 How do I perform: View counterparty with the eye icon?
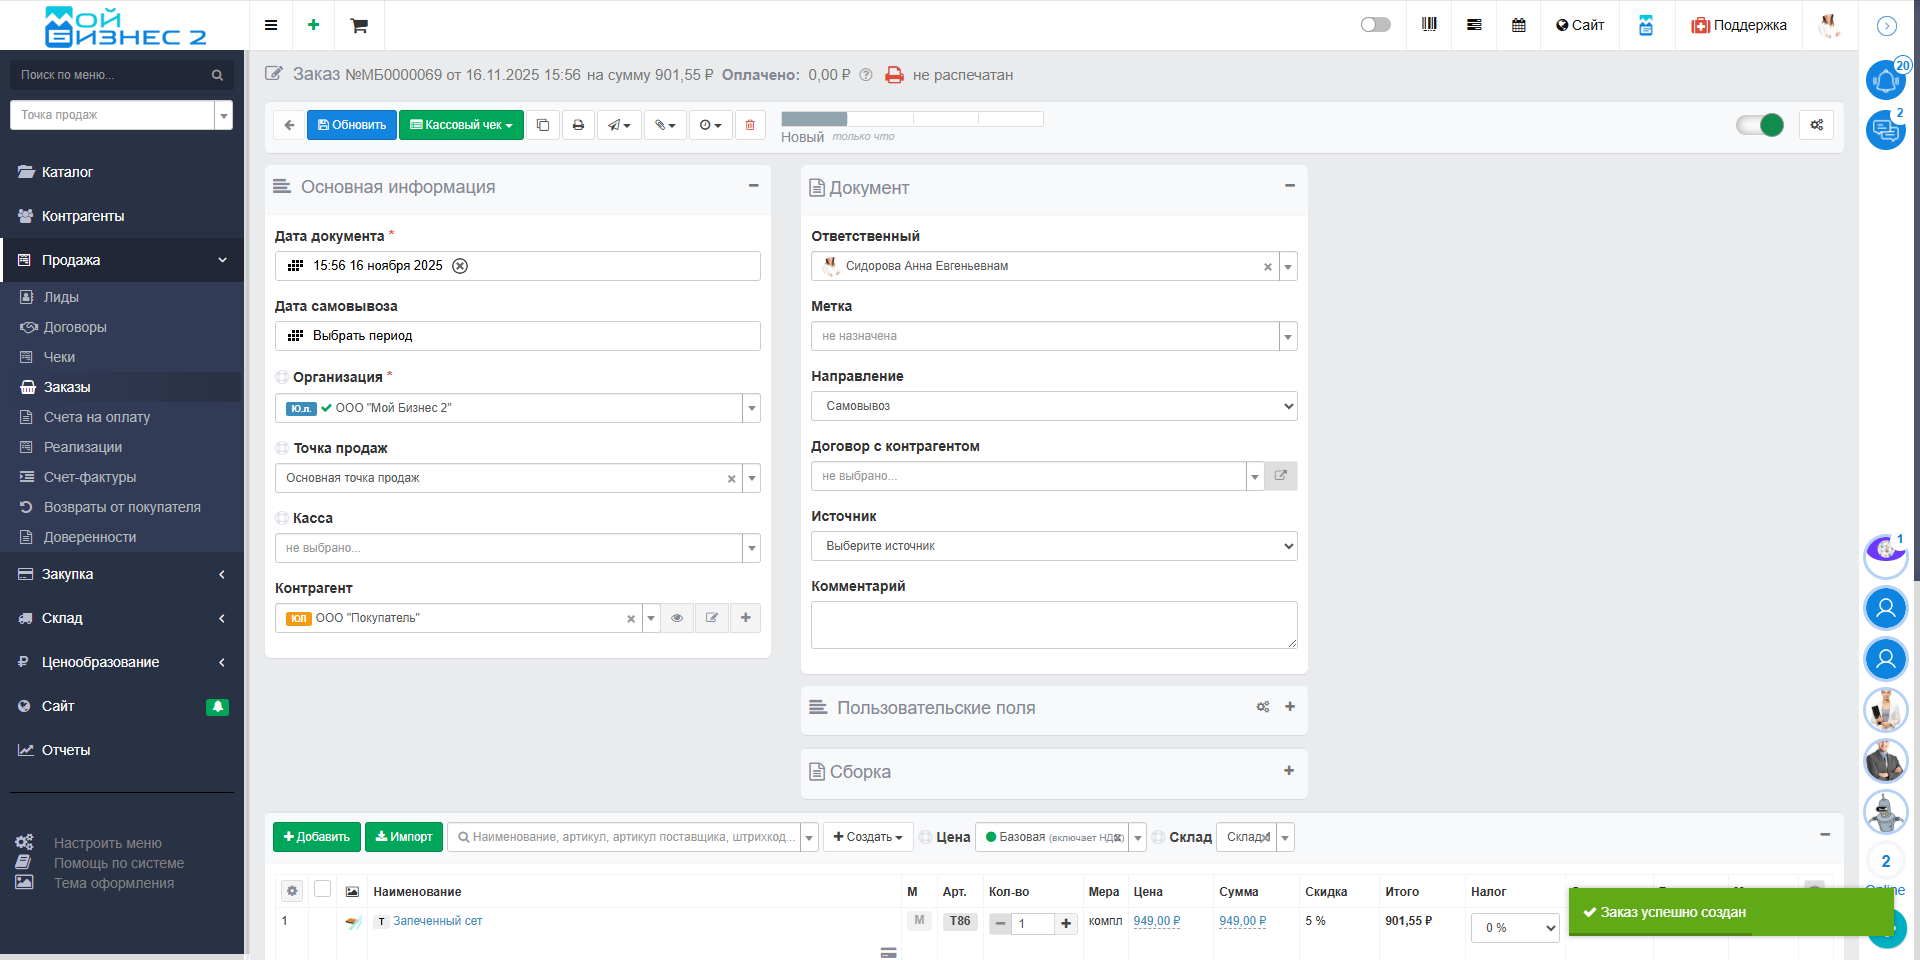point(677,618)
